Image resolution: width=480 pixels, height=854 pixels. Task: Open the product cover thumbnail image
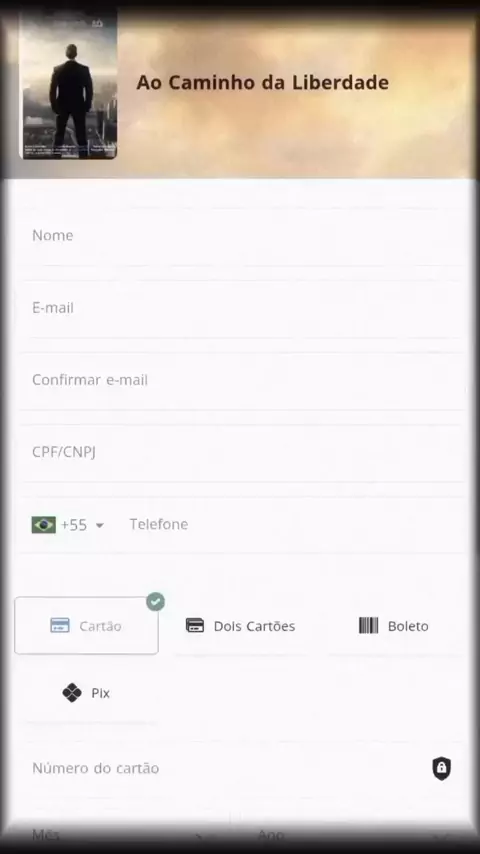pos(68,85)
